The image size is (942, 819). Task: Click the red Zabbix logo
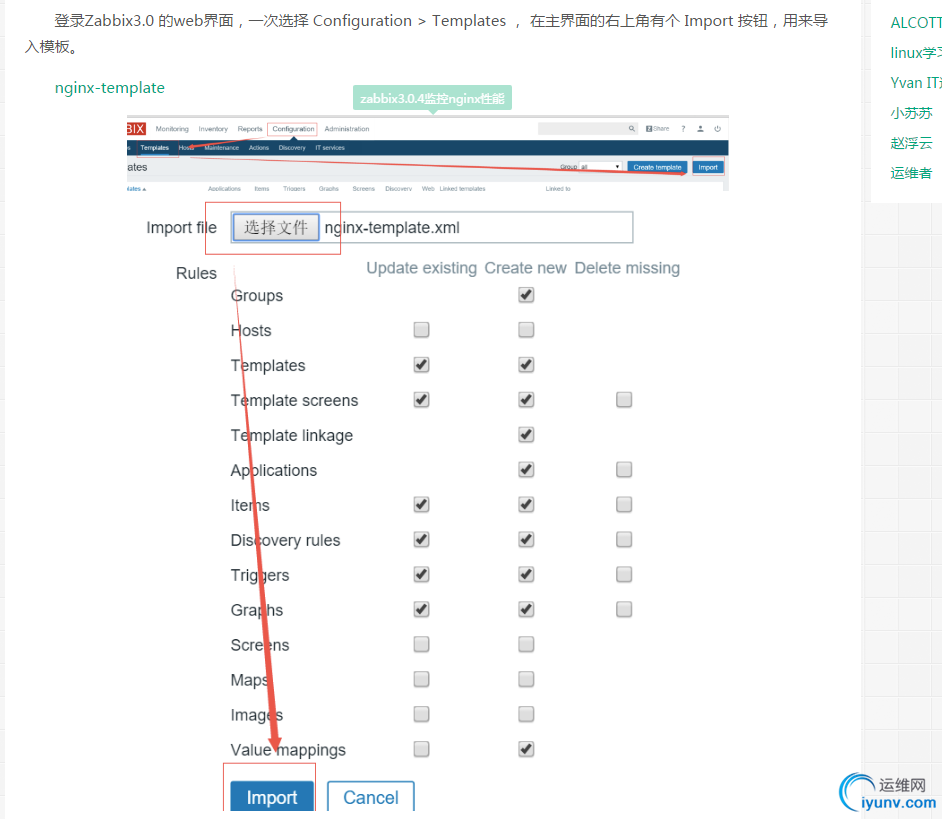coord(136,129)
